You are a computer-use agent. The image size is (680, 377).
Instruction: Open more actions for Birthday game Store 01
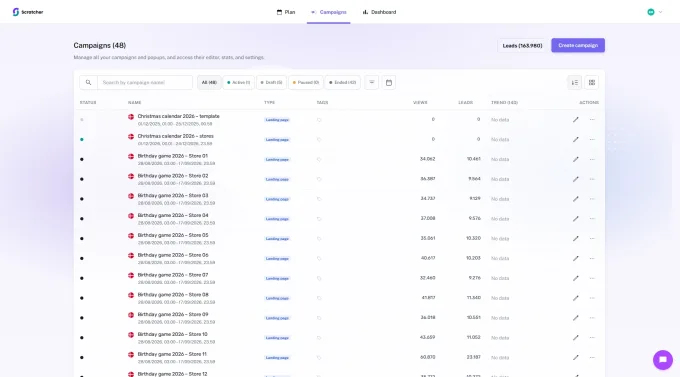coord(592,159)
